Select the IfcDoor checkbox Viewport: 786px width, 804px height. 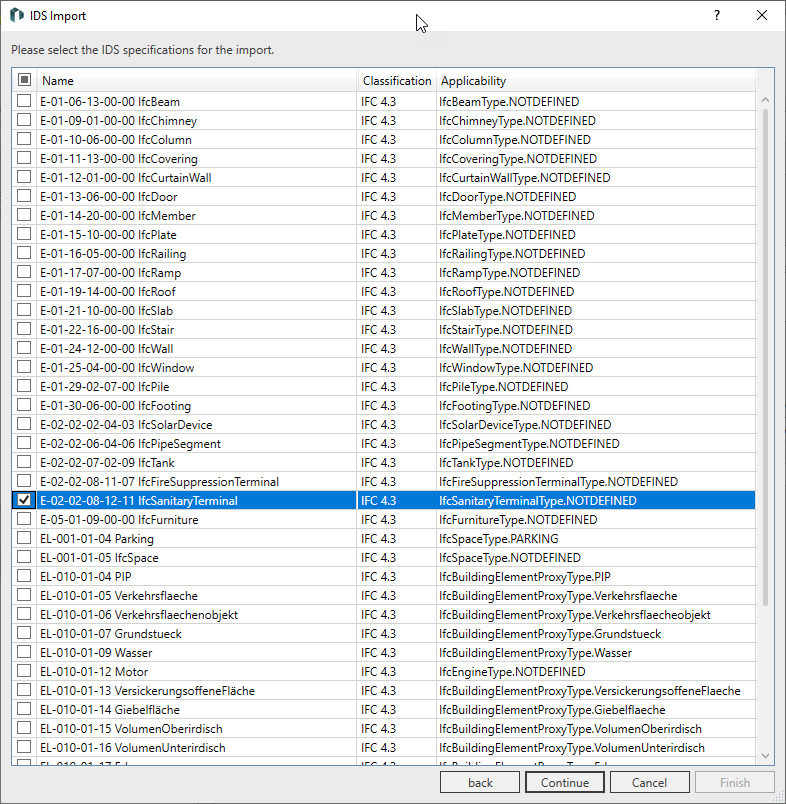24,197
